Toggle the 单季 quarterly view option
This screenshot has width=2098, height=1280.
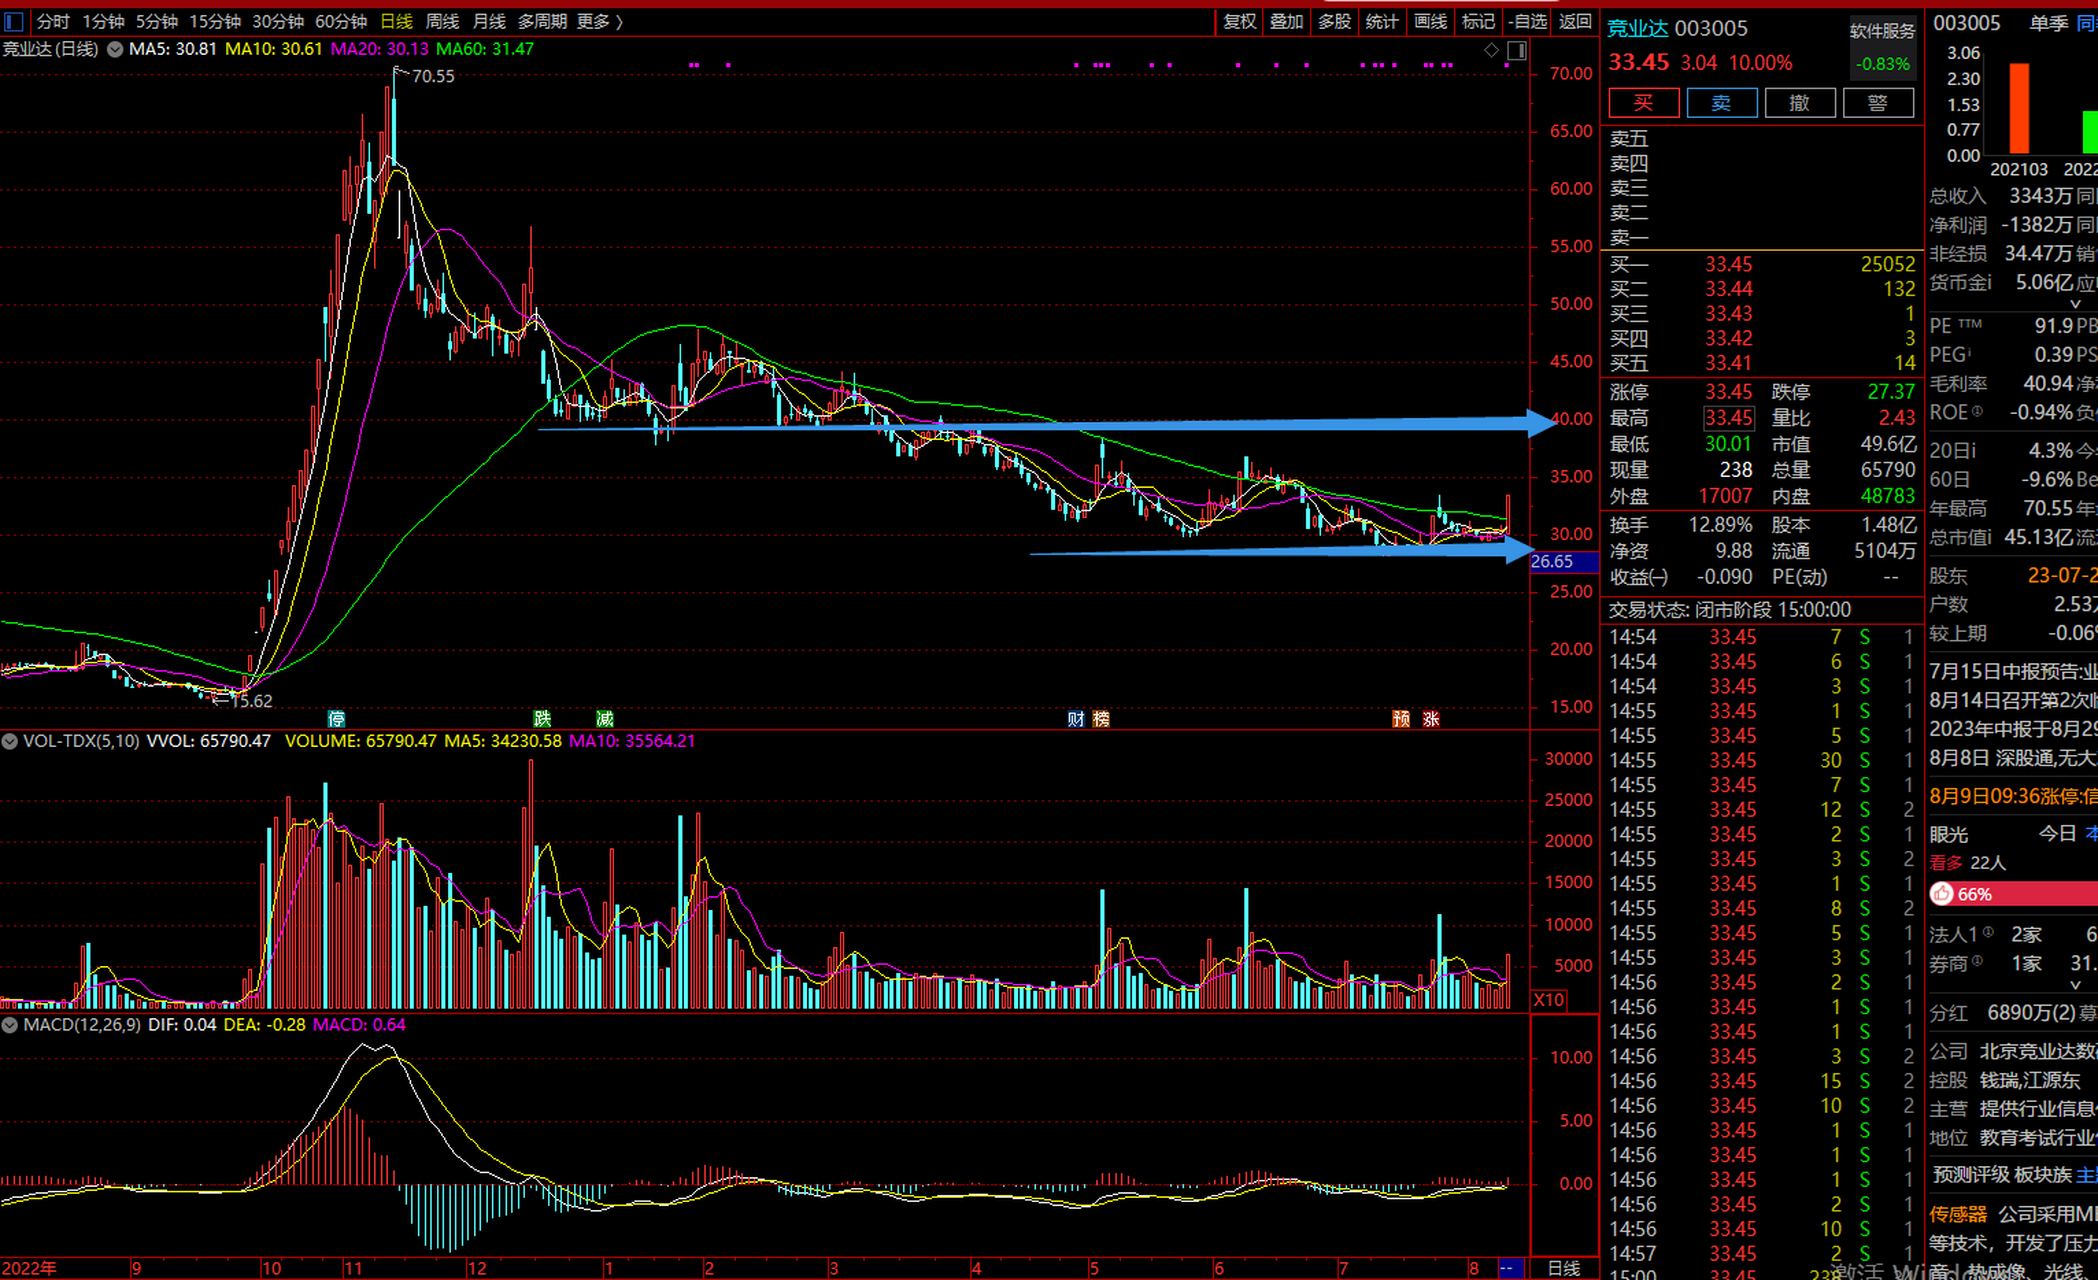(2048, 23)
